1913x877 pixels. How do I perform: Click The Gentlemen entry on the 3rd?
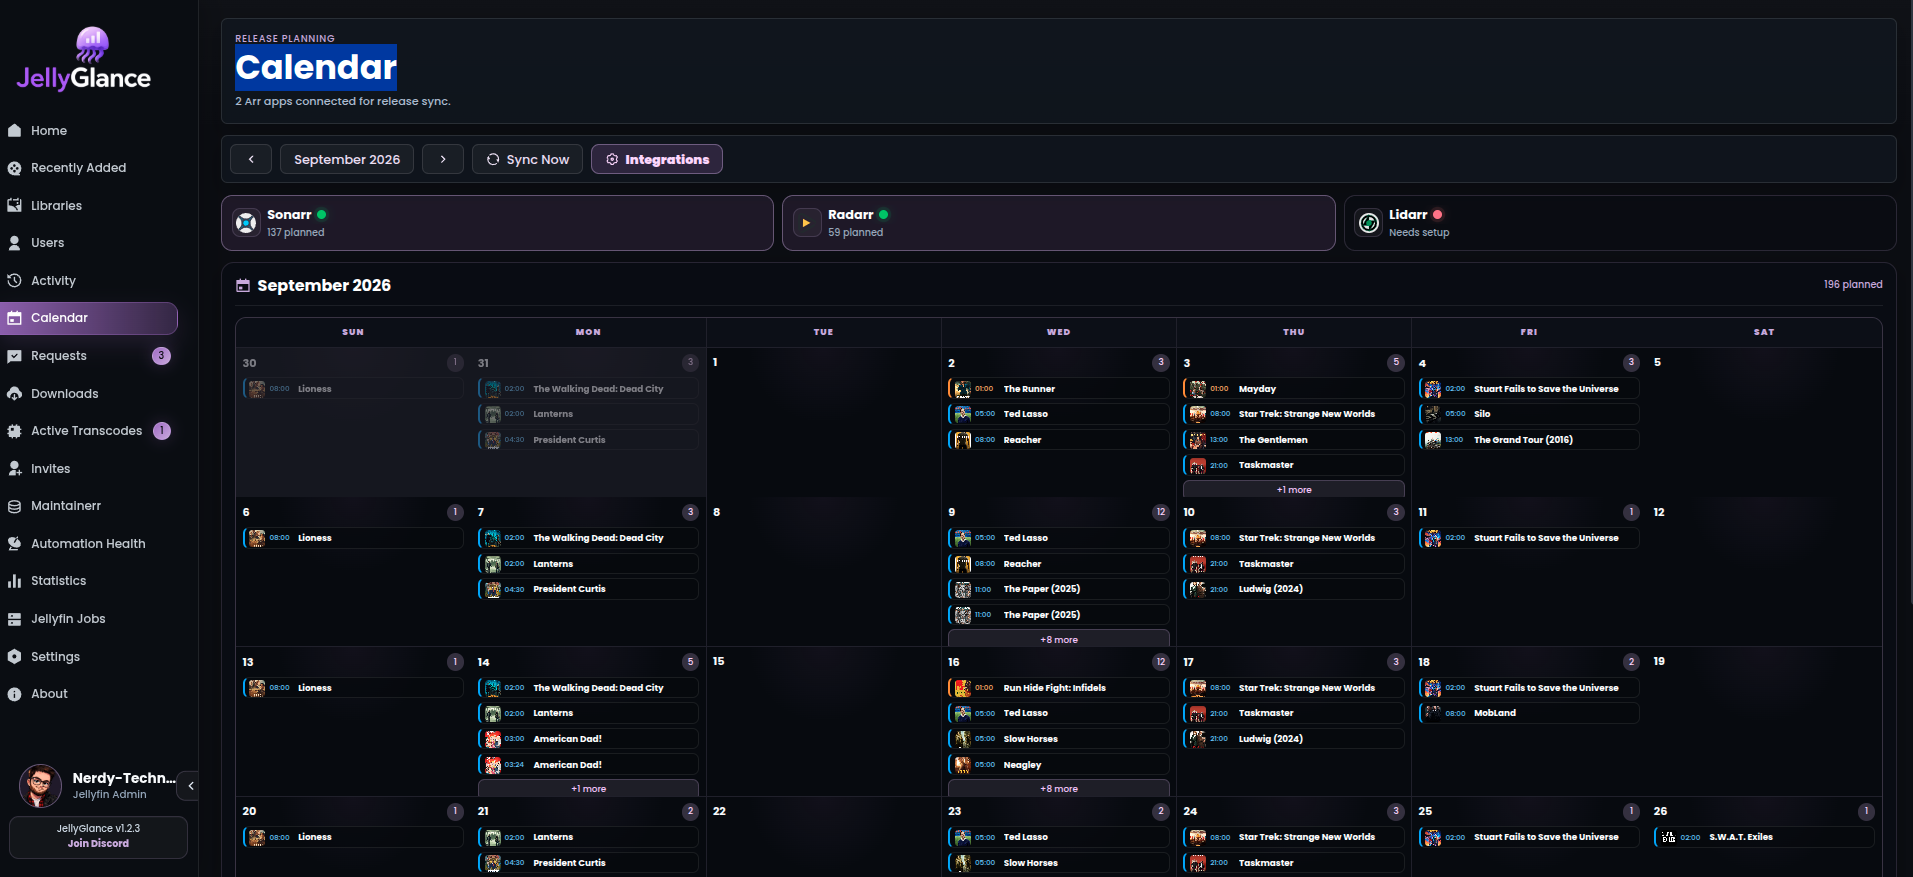click(x=1294, y=440)
